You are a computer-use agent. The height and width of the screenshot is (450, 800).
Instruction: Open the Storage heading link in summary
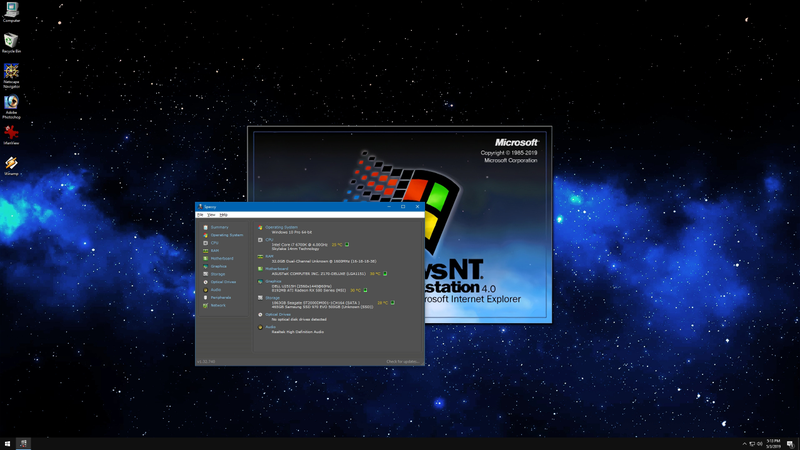(x=272, y=298)
